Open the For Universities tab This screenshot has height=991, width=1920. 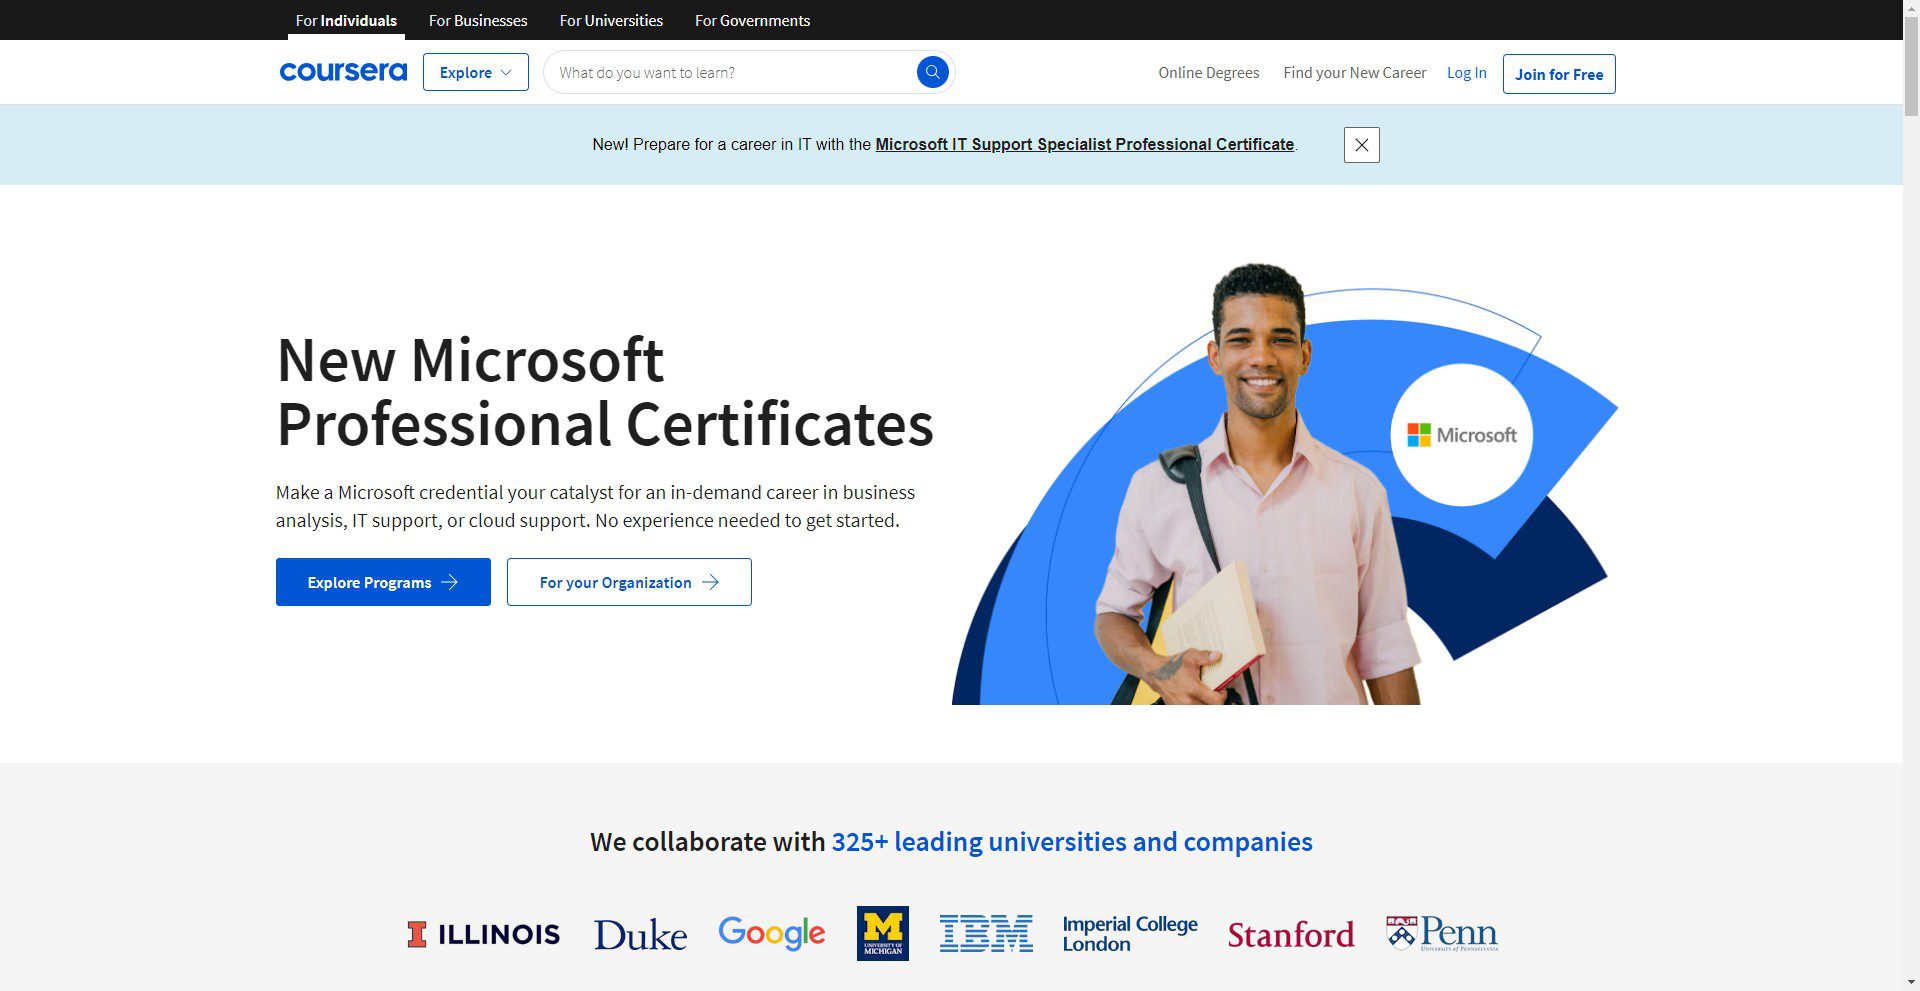click(611, 20)
